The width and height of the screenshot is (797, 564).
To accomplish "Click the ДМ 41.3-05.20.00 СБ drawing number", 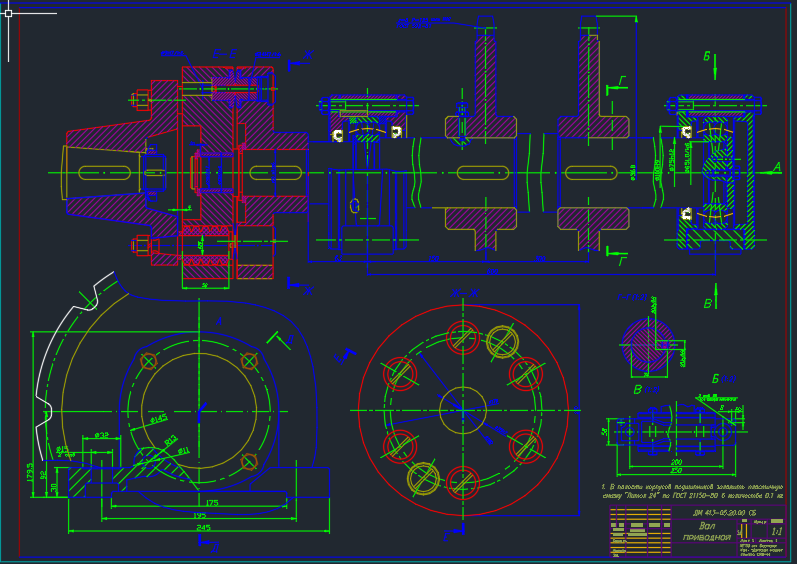I will (x=724, y=513).
